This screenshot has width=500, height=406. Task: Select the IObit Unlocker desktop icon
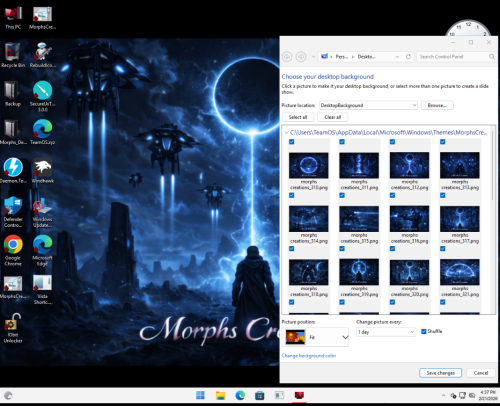click(x=13, y=328)
